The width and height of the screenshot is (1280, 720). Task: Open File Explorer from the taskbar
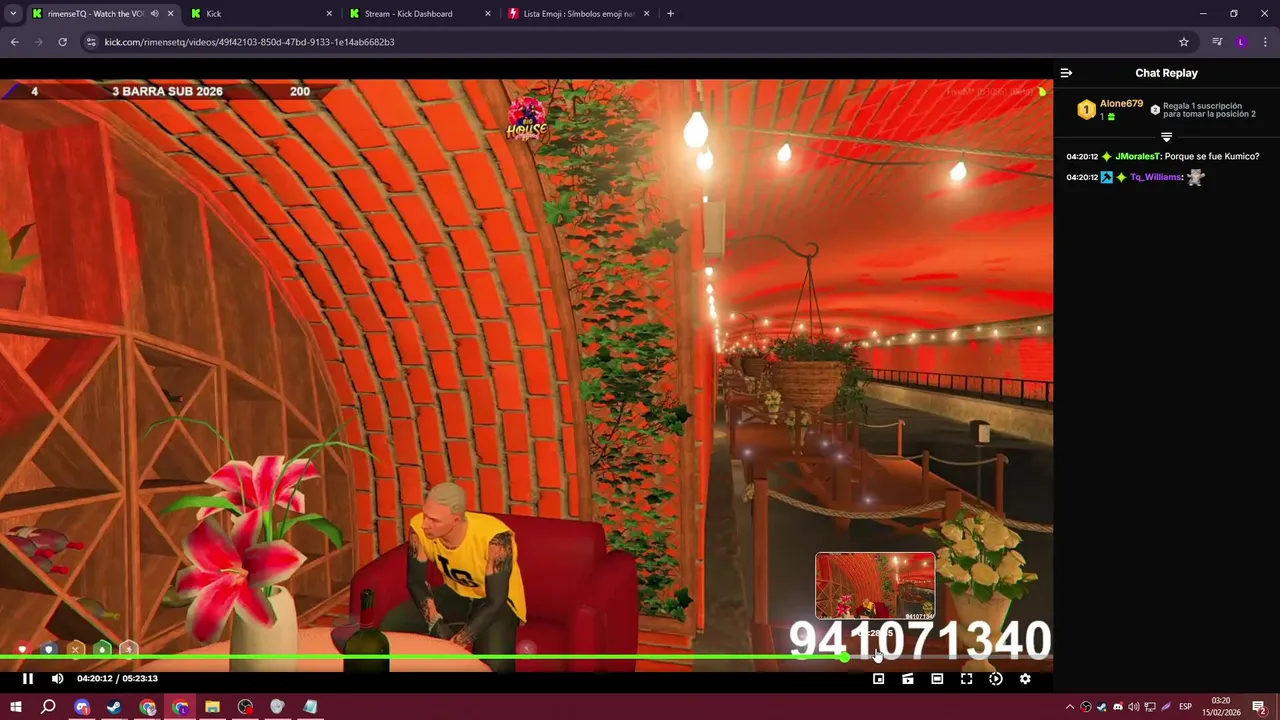coord(212,707)
